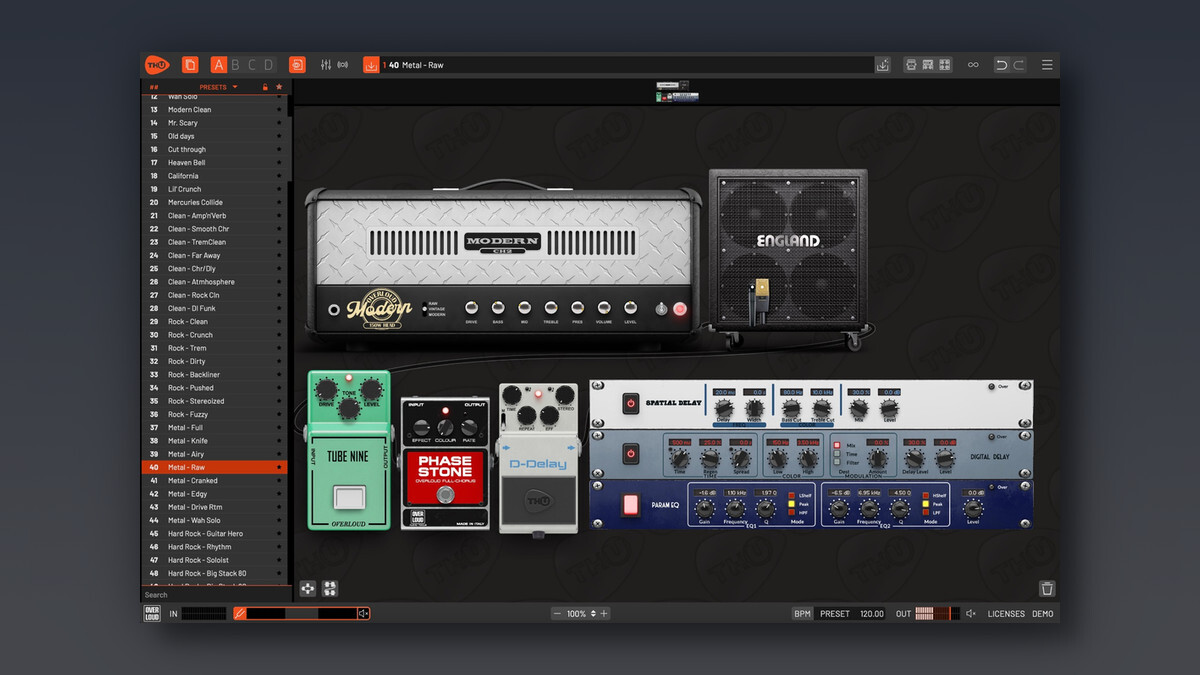Image resolution: width=1200 pixels, height=675 pixels.
Task: Switch to variation D
Action: pyautogui.click(x=268, y=65)
